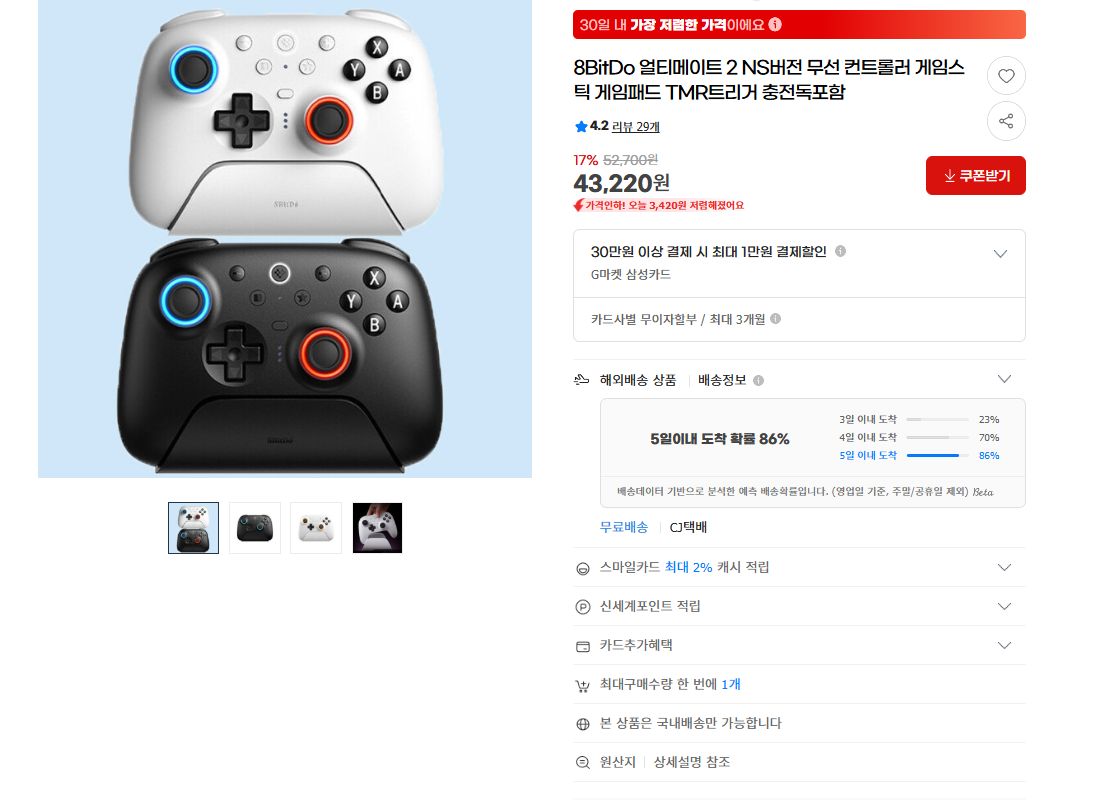Open the 리뷰 29개 reviews link

click(x=635, y=127)
